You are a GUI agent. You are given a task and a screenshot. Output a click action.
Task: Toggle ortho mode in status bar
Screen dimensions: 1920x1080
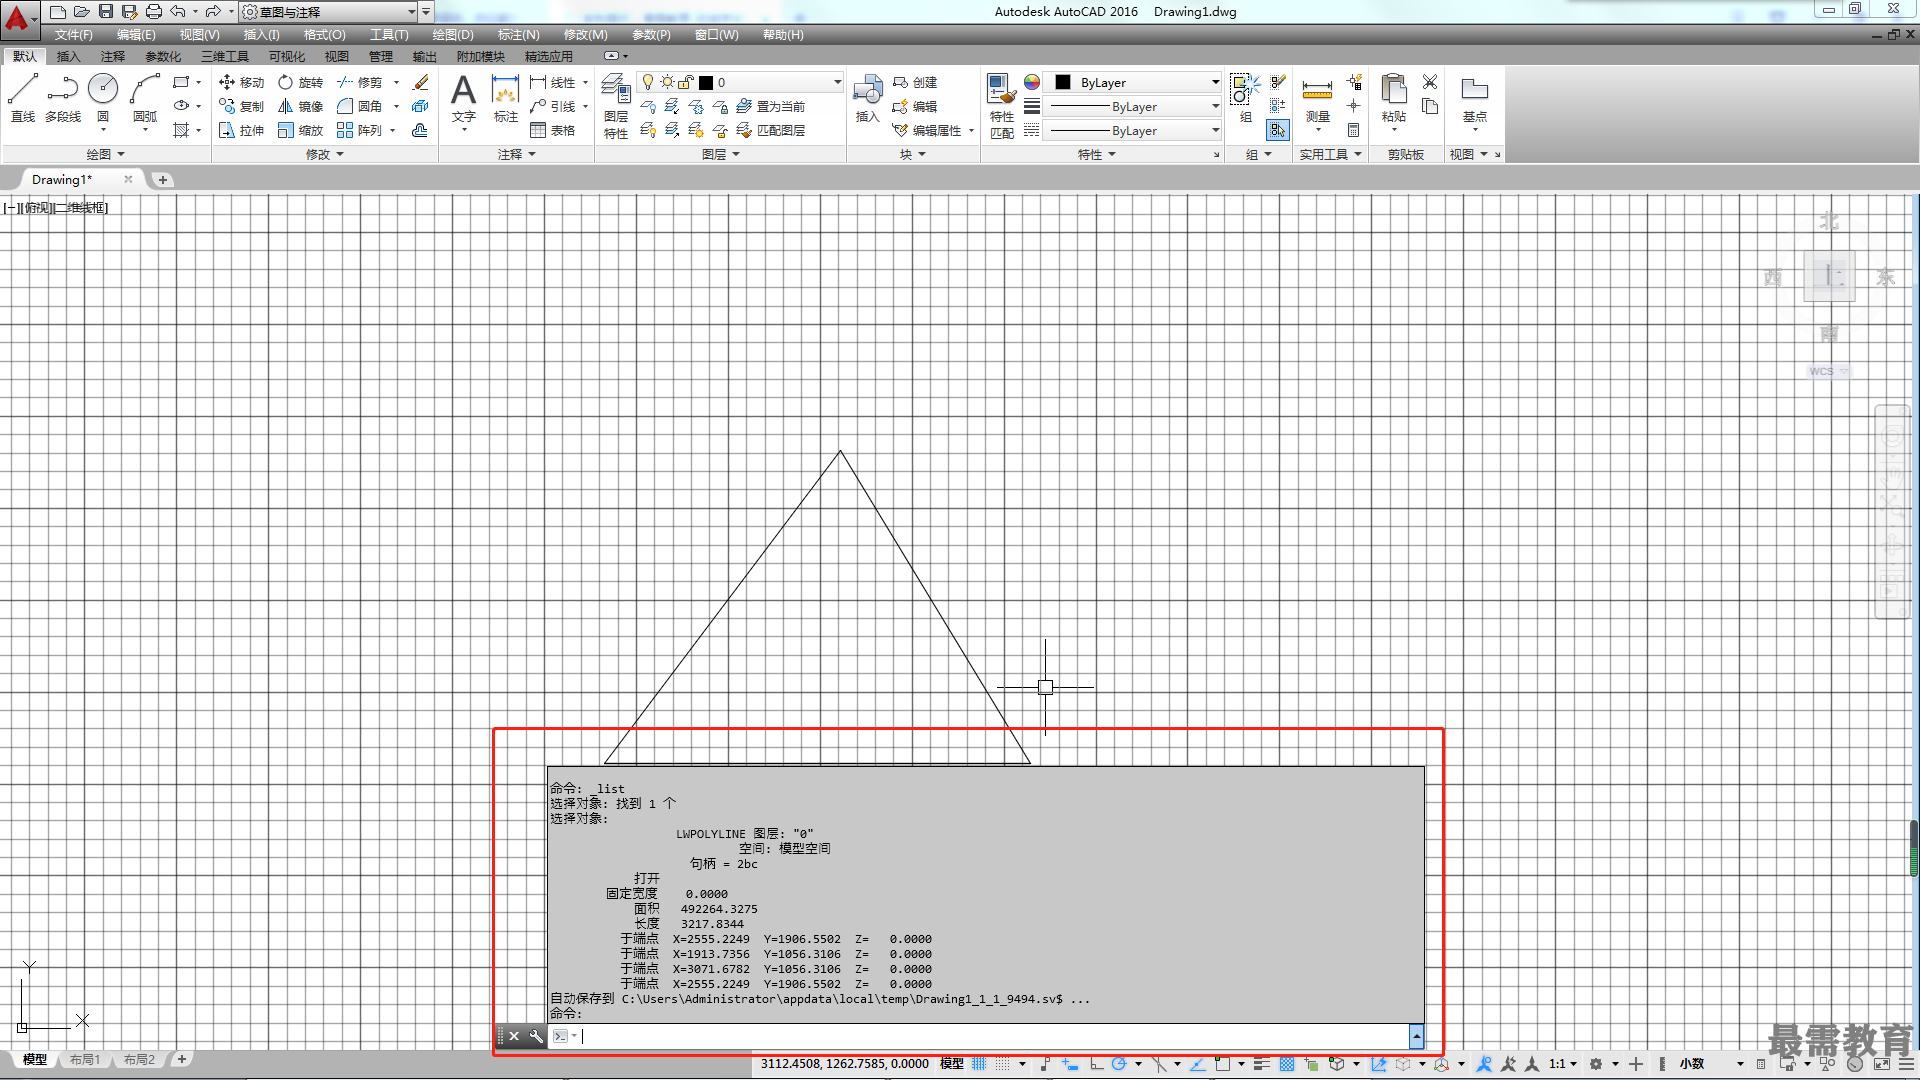point(1096,1064)
